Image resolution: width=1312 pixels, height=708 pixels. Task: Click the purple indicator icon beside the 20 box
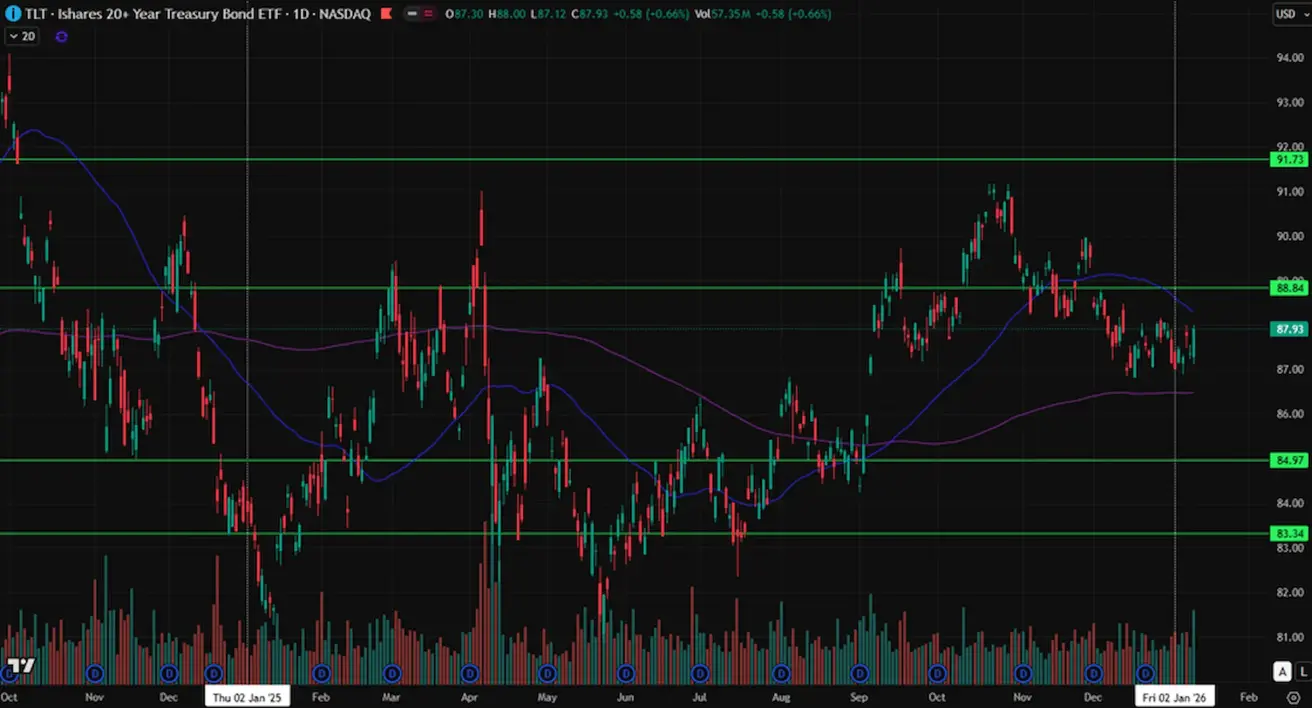[x=62, y=36]
